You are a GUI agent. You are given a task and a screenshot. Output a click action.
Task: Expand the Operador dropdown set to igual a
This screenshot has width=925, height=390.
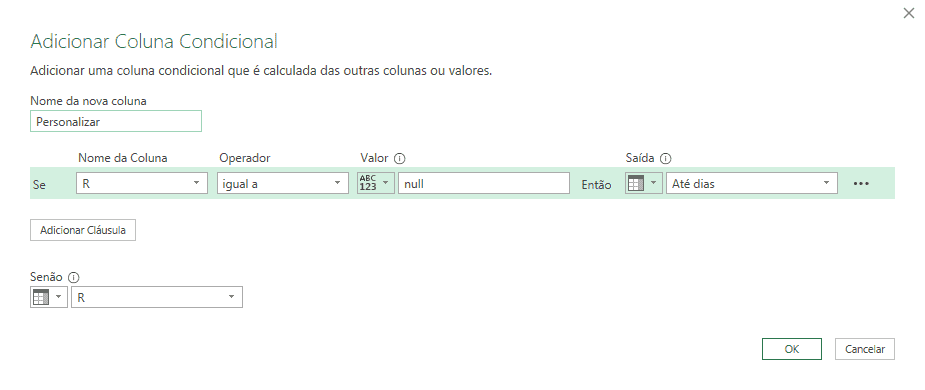(x=283, y=183)
